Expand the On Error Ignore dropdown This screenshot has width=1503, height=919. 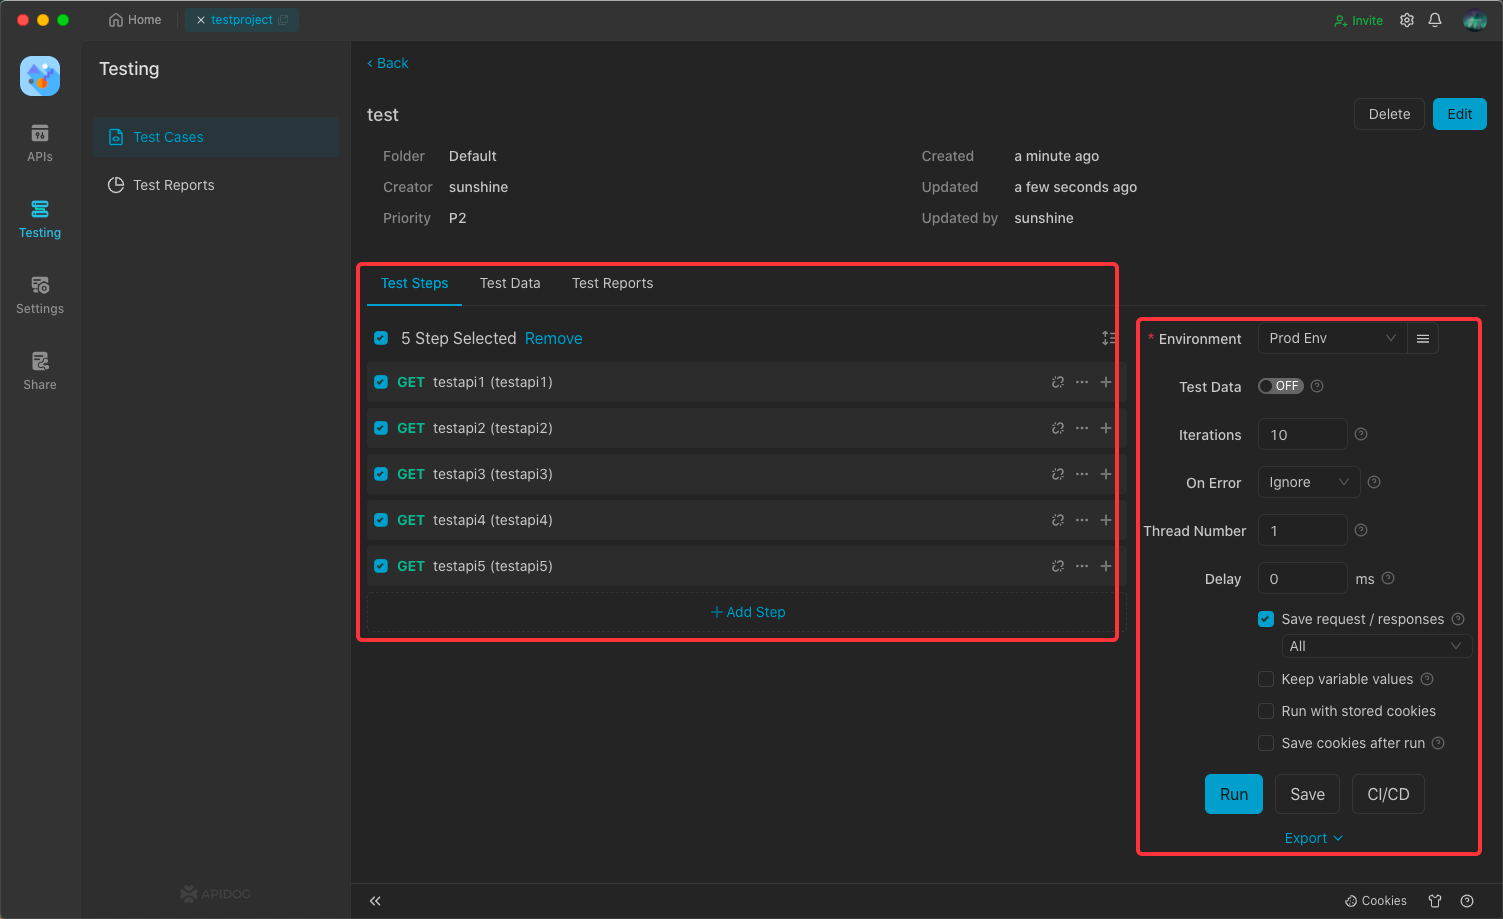coord(1308,483)
